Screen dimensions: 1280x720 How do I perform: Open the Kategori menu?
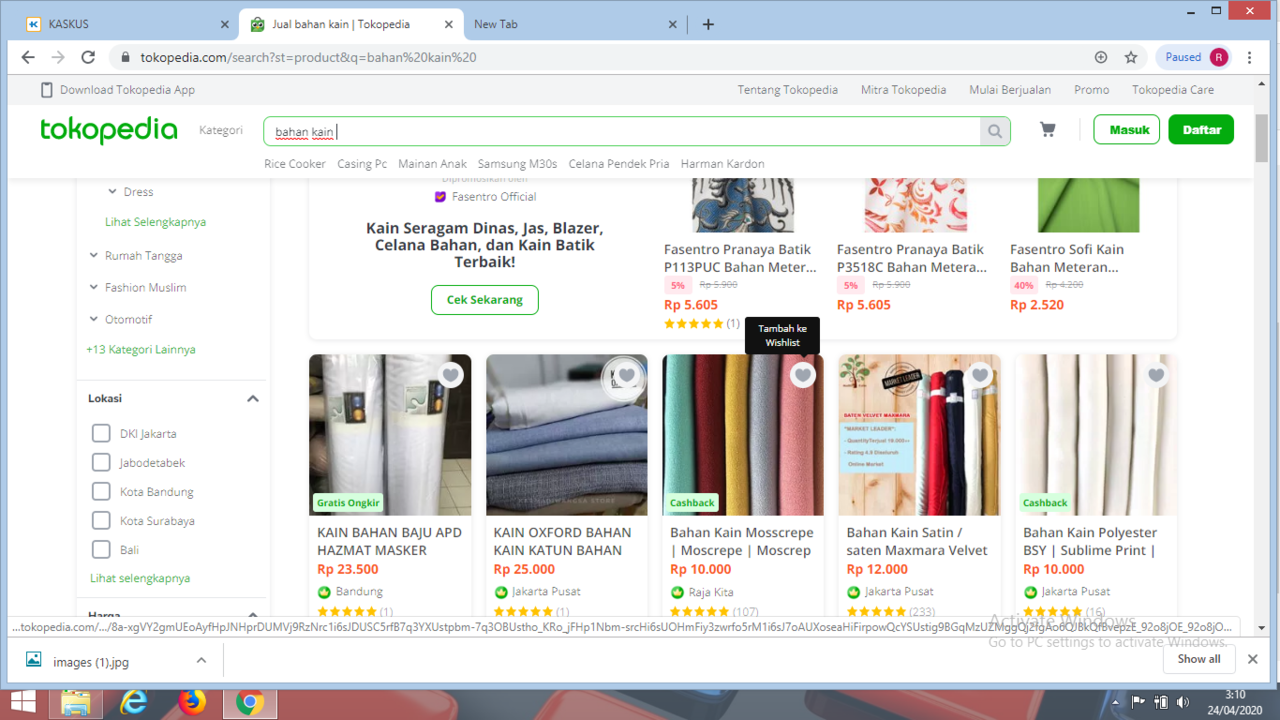point(221,130)
